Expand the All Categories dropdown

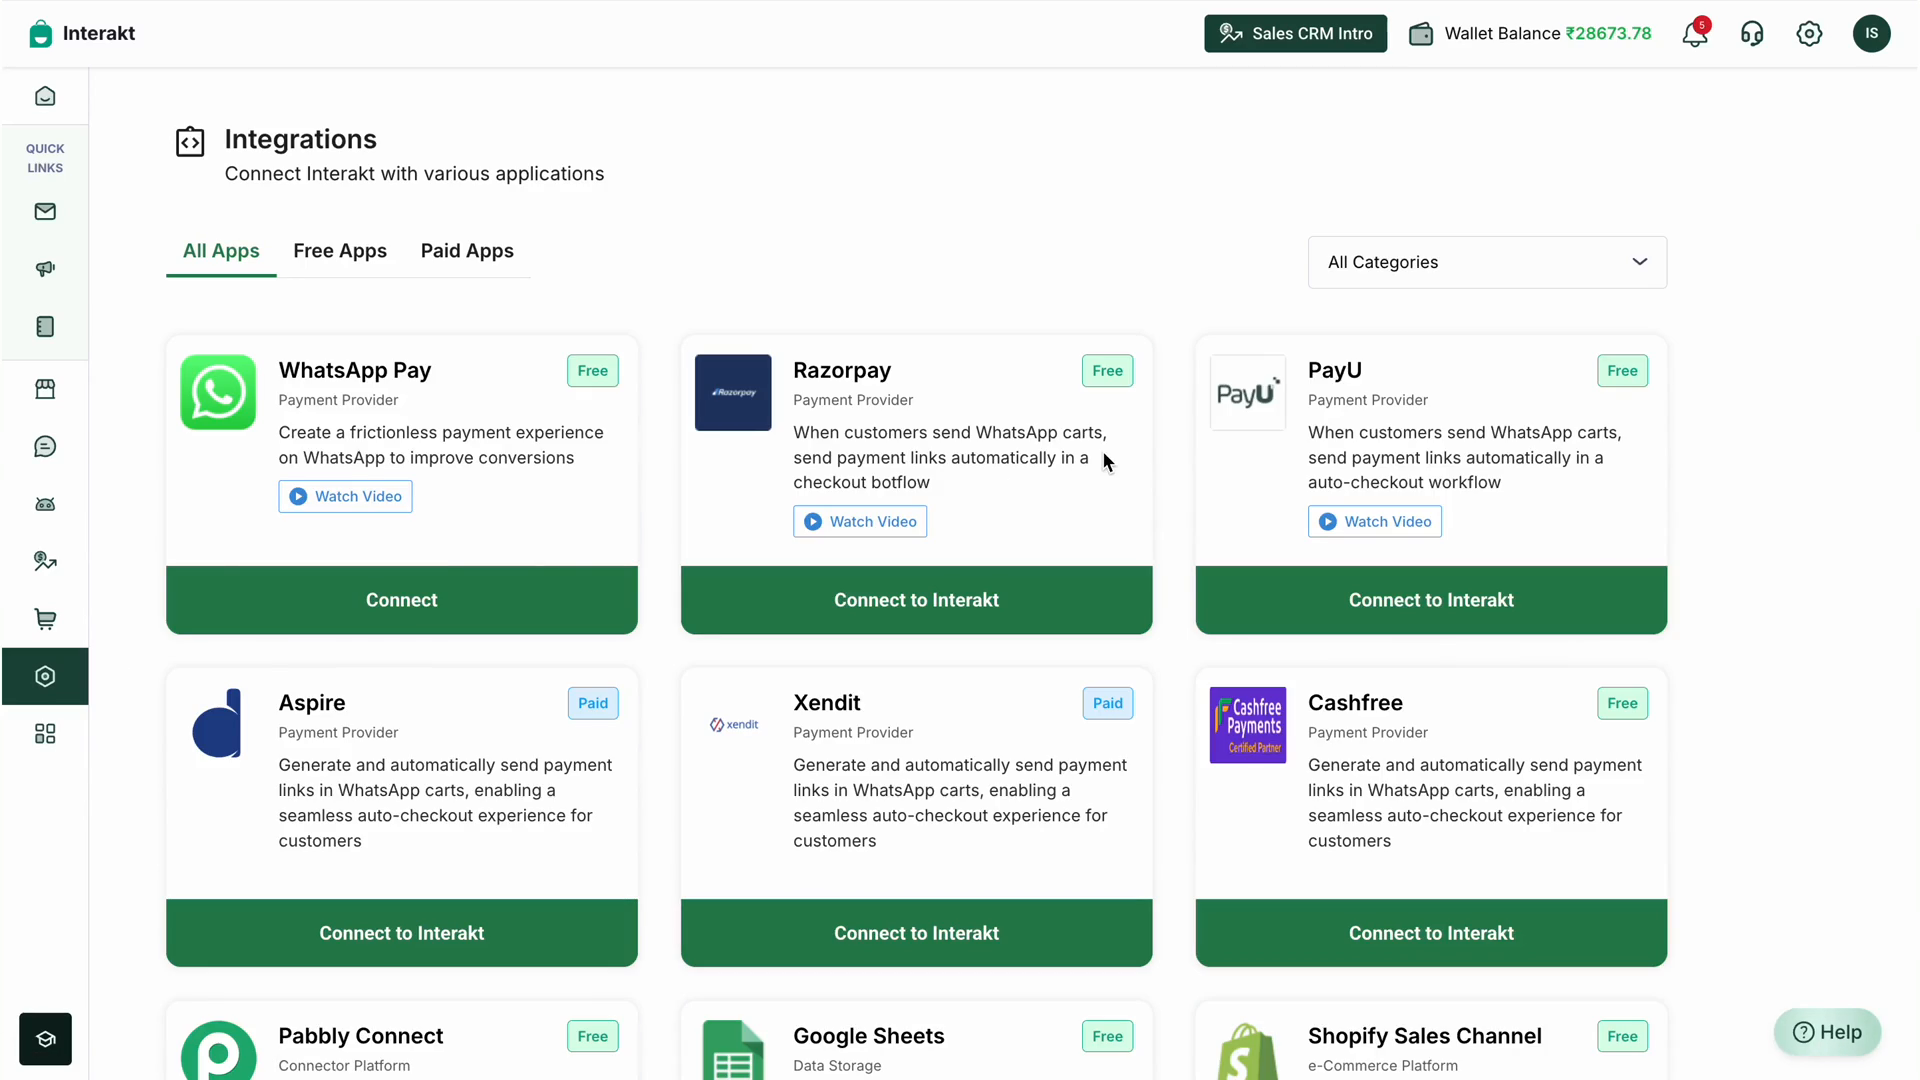click(1487, 262)
